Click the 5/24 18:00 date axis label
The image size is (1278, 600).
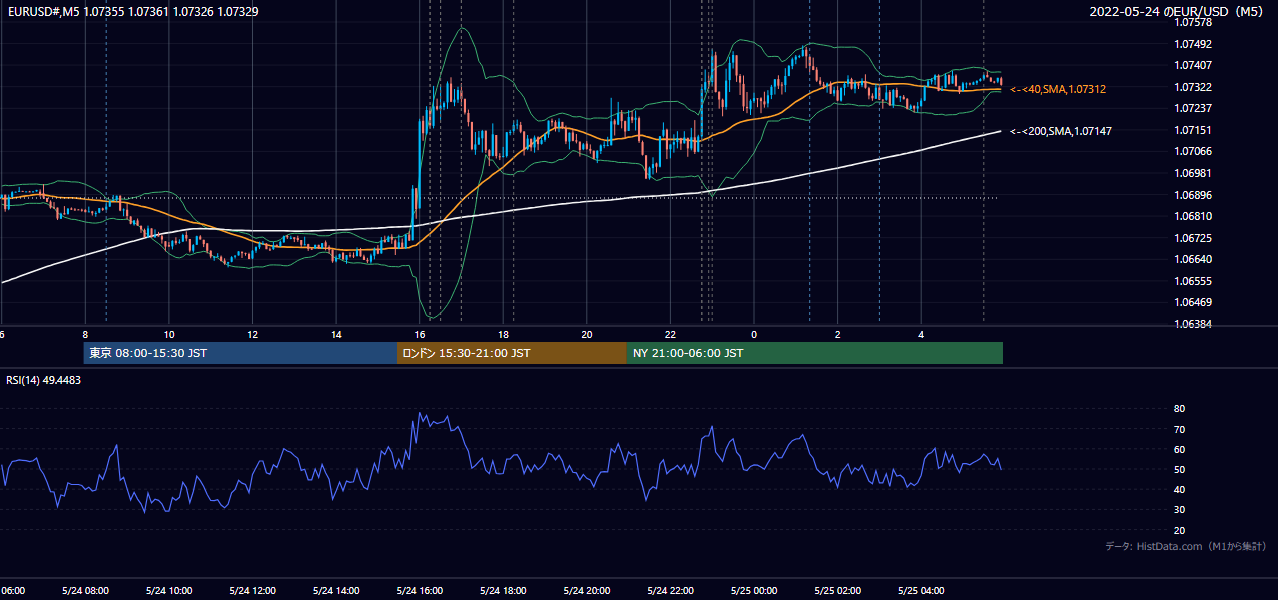503,590
